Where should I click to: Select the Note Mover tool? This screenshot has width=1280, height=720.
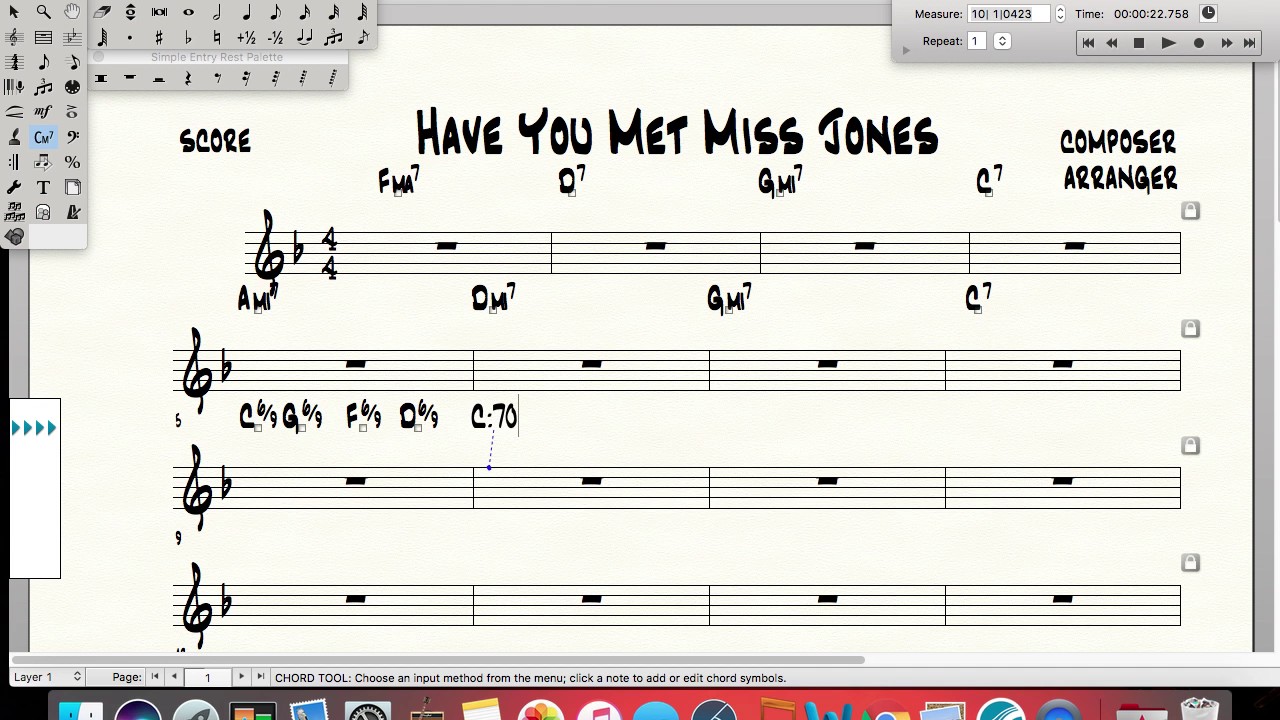[43, 162]
